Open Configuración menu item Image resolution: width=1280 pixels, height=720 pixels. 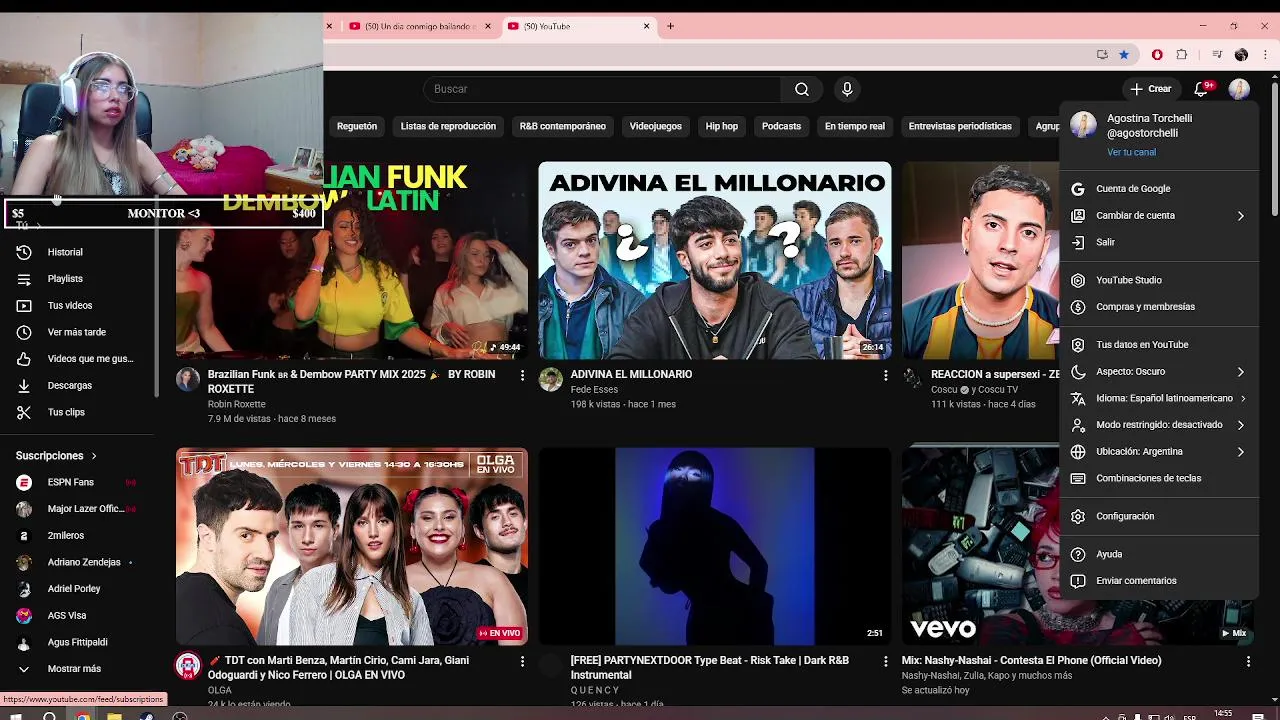click(x=1159, y=516)
